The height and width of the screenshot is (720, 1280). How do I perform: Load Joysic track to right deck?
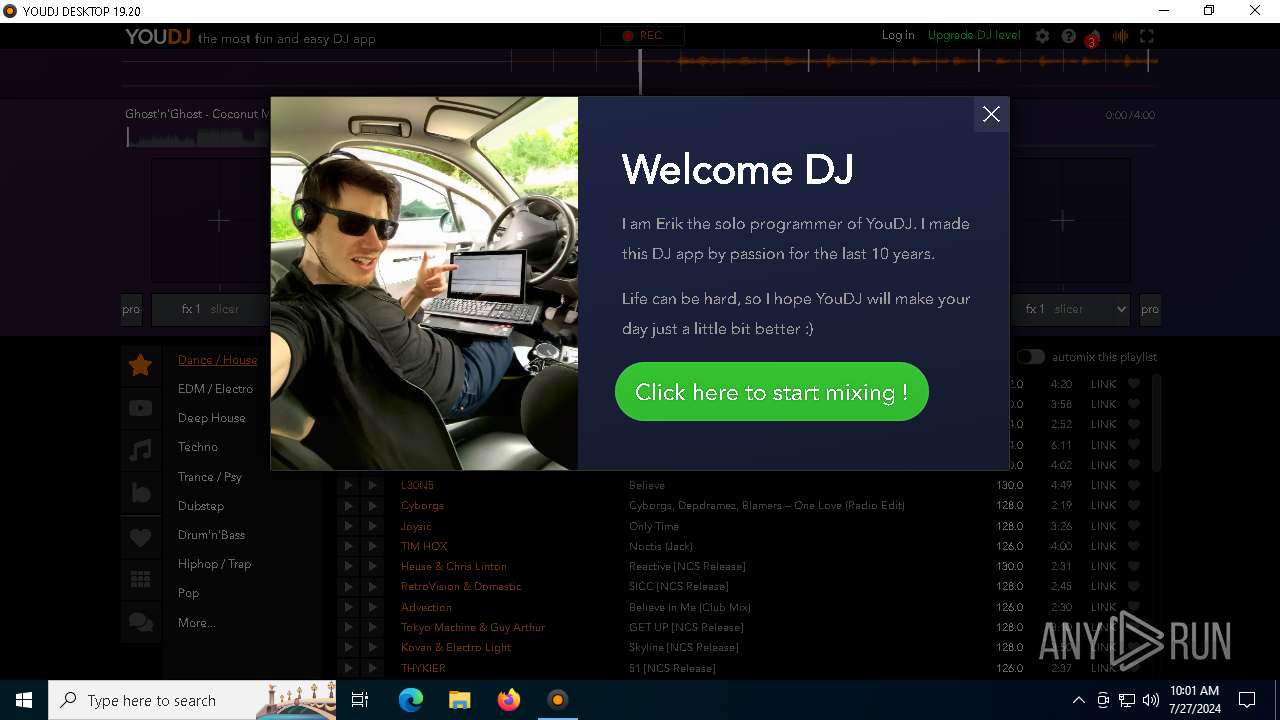[x=372, y=526]
